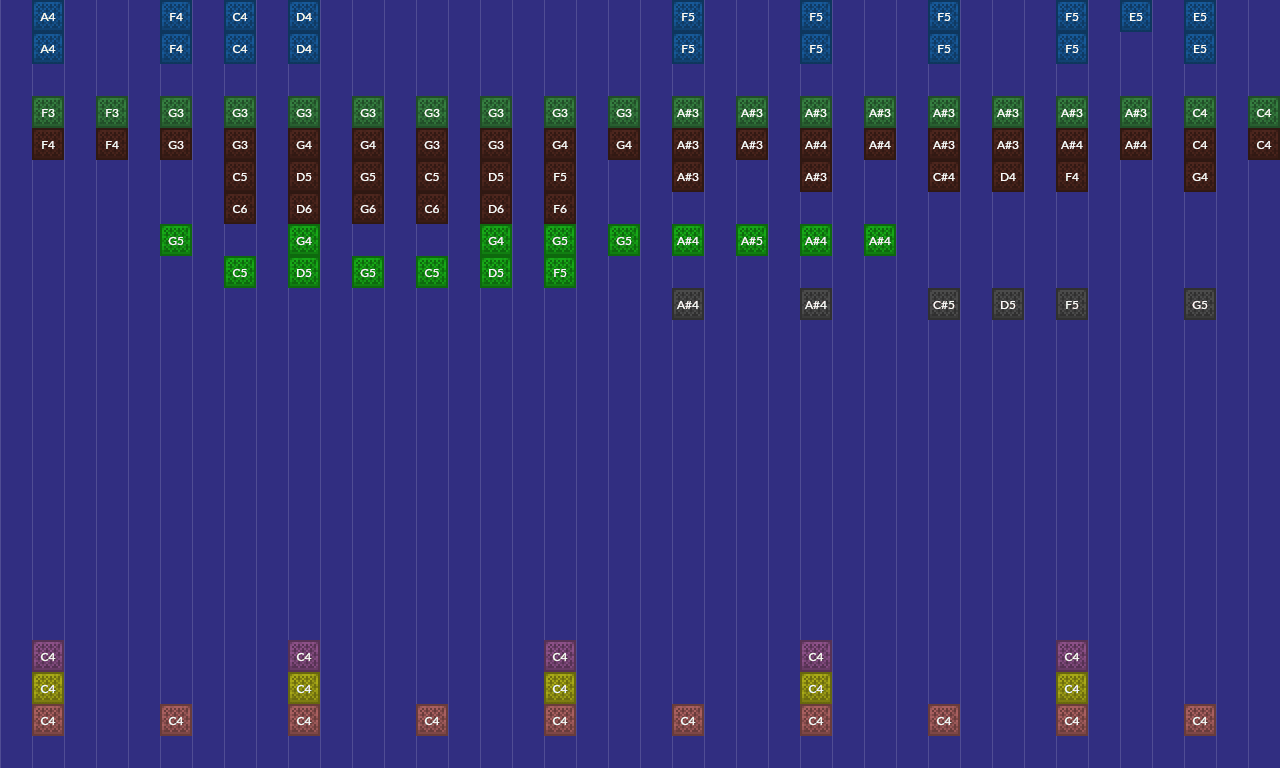Select the second brown C6 note
This screenshot has width=1280, height=768.
click(x=432, y=208)
